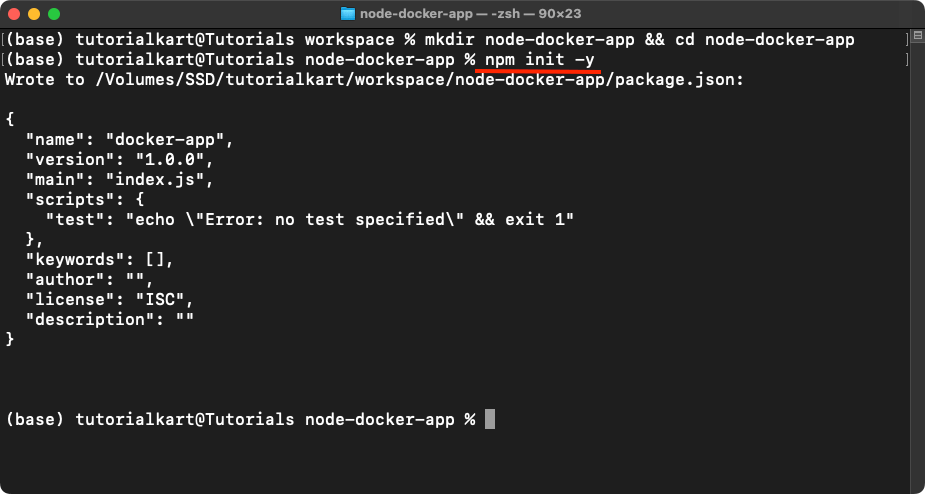Click the mark bracket beside the npm init line

tap(3, 60)
